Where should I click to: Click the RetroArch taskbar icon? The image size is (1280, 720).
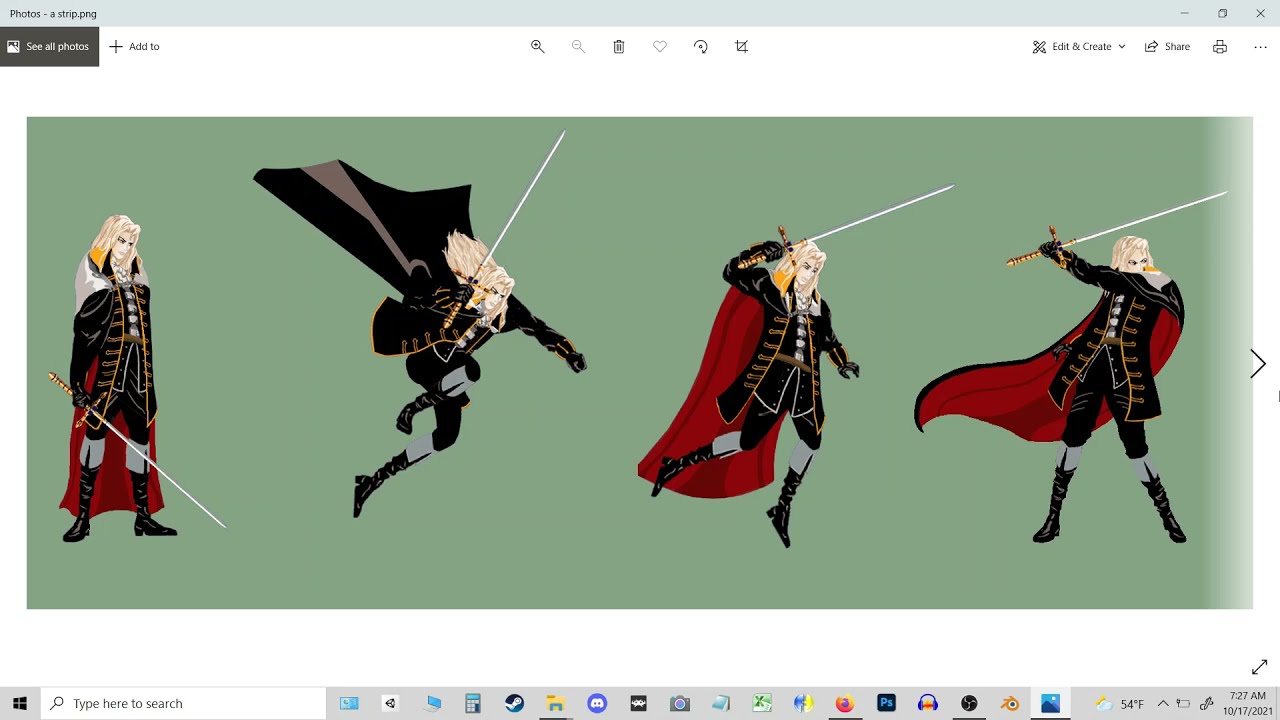click(638, 703)
